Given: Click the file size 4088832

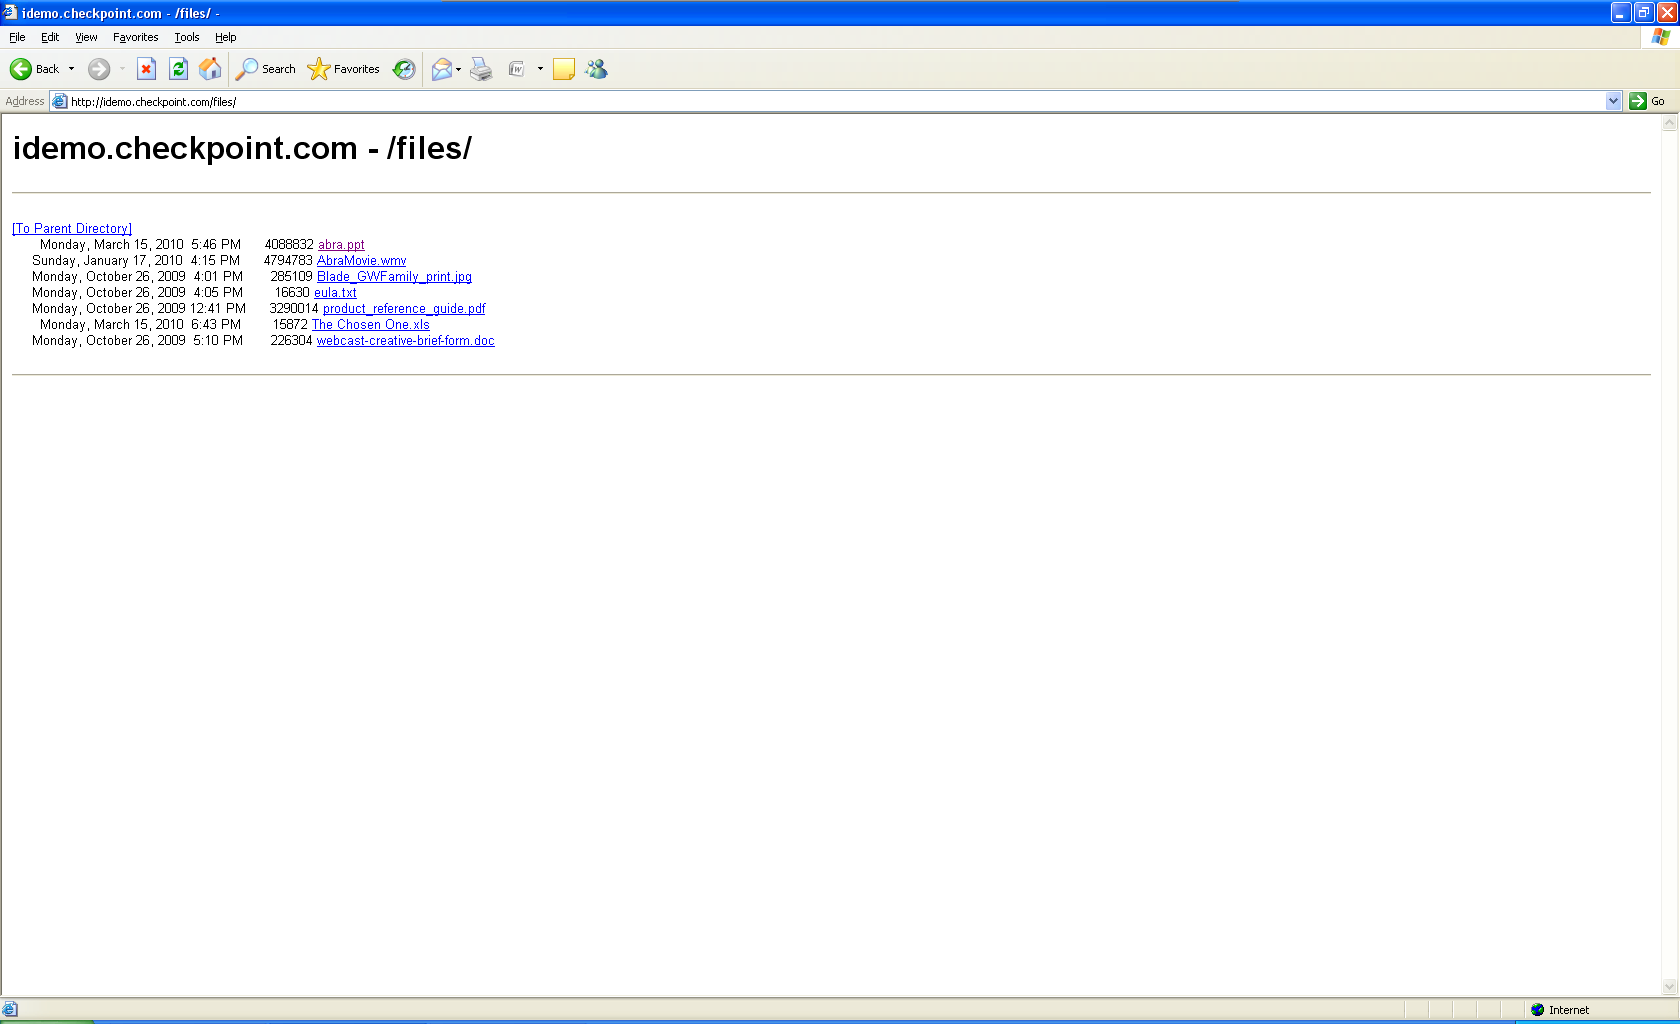Looking at the screenshot, I should click(x=289, y=245).
